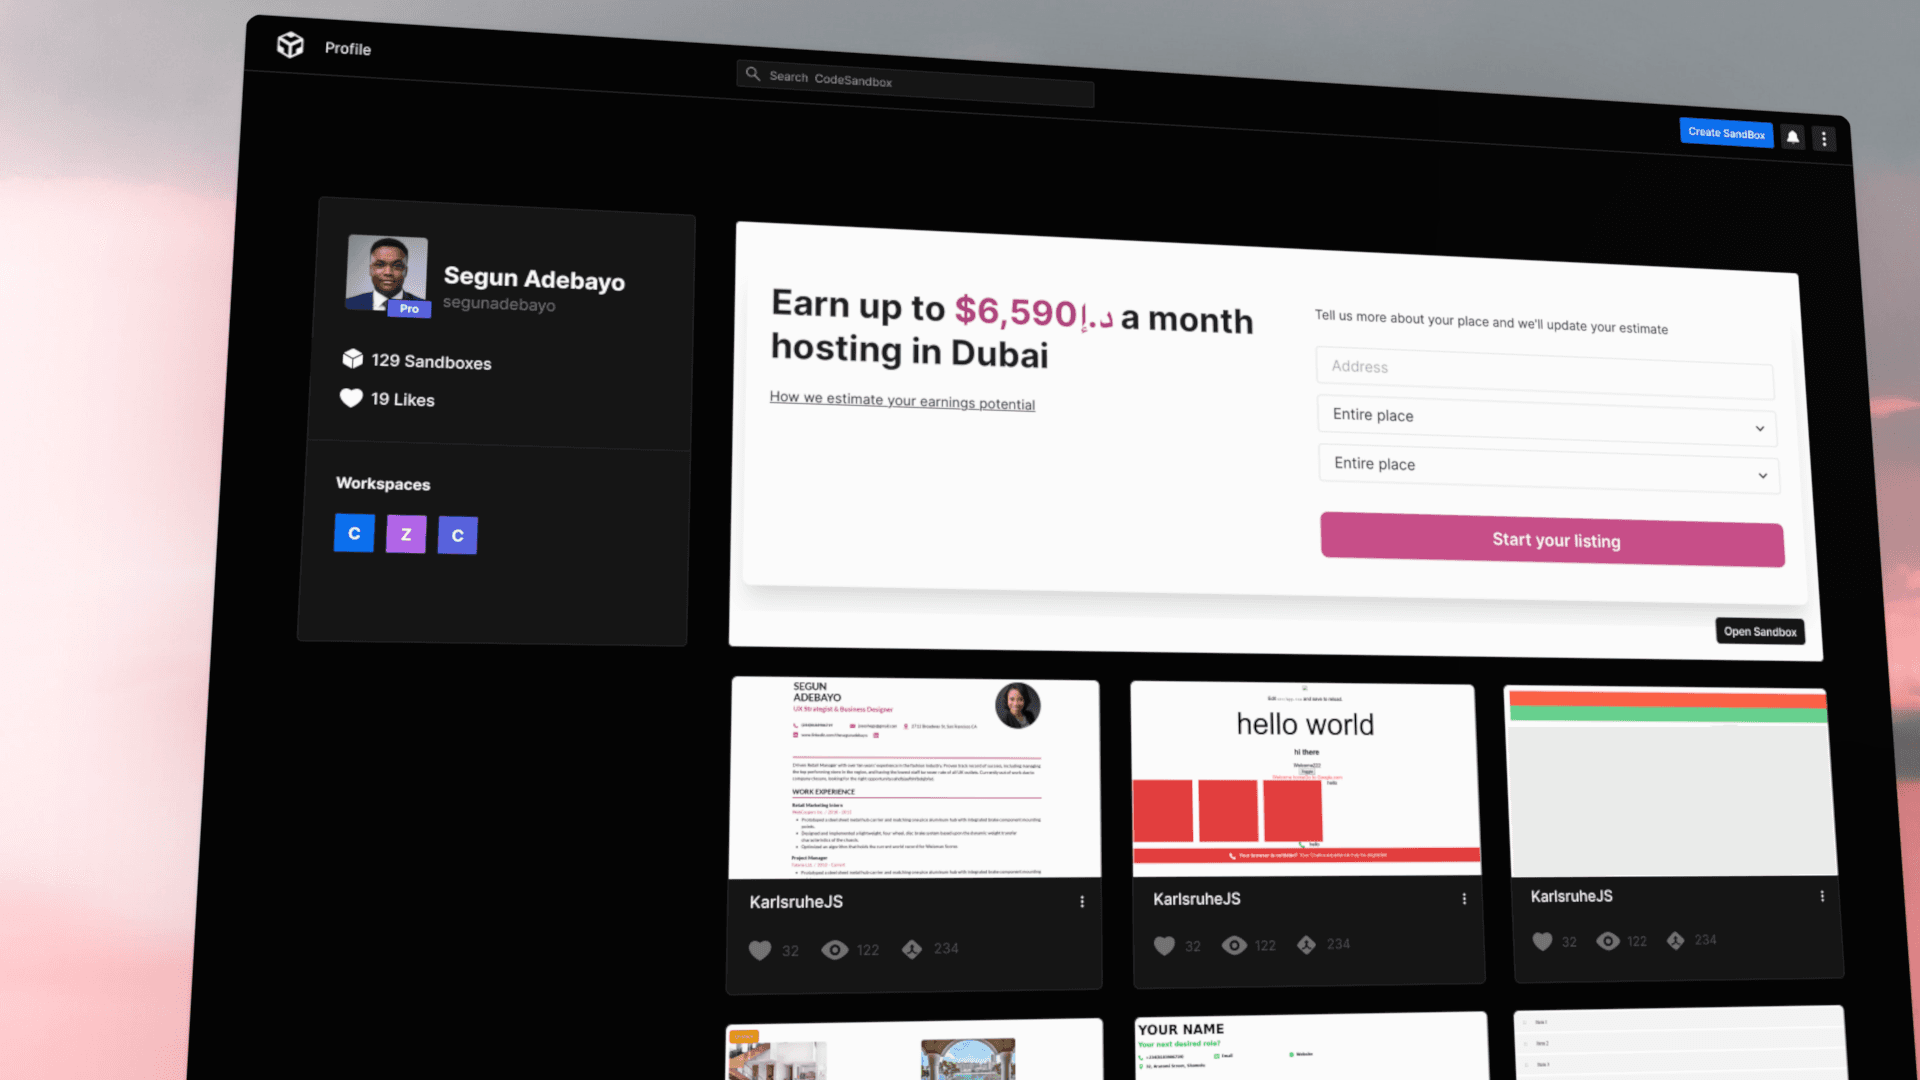
Task: Click the heart like icon on KarlsruheJS
Action: pyautogui.click(x=760, y=948)
